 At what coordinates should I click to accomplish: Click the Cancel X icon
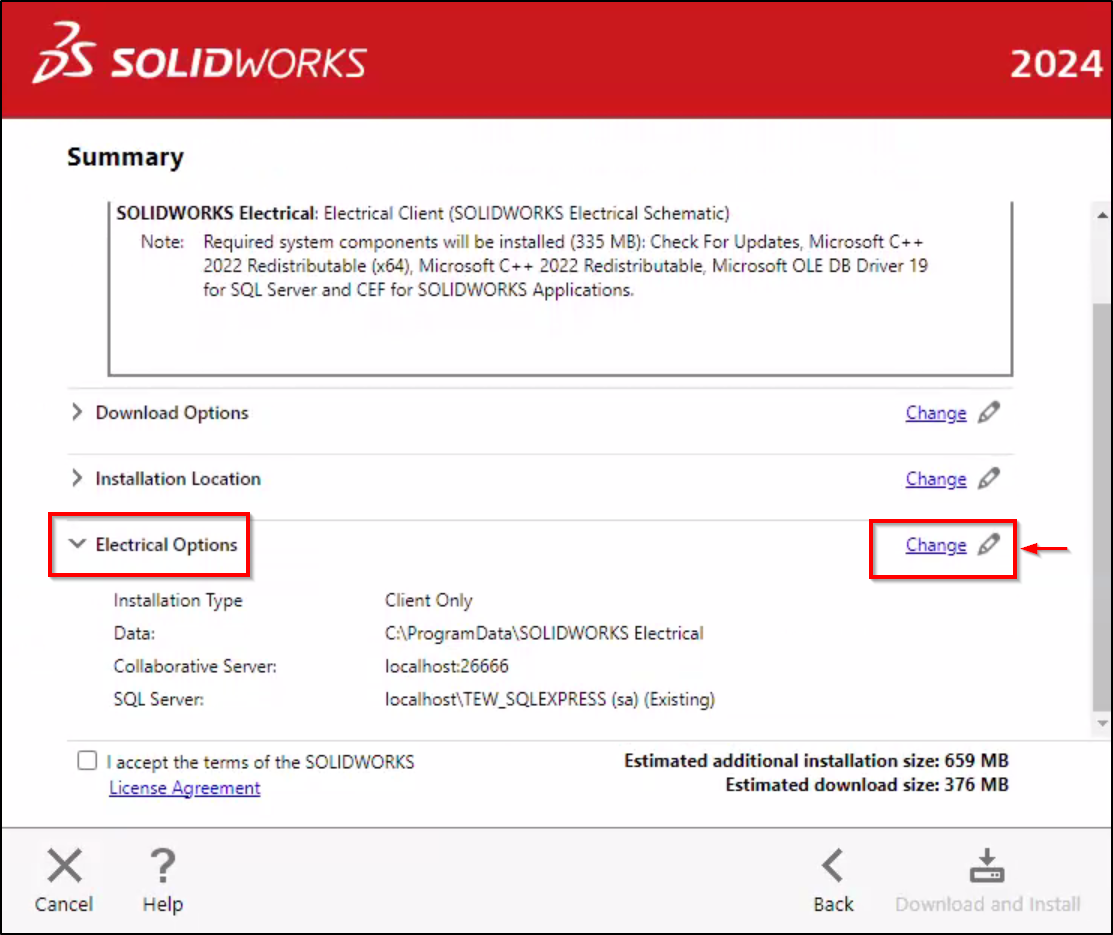(x=65, y=865)
